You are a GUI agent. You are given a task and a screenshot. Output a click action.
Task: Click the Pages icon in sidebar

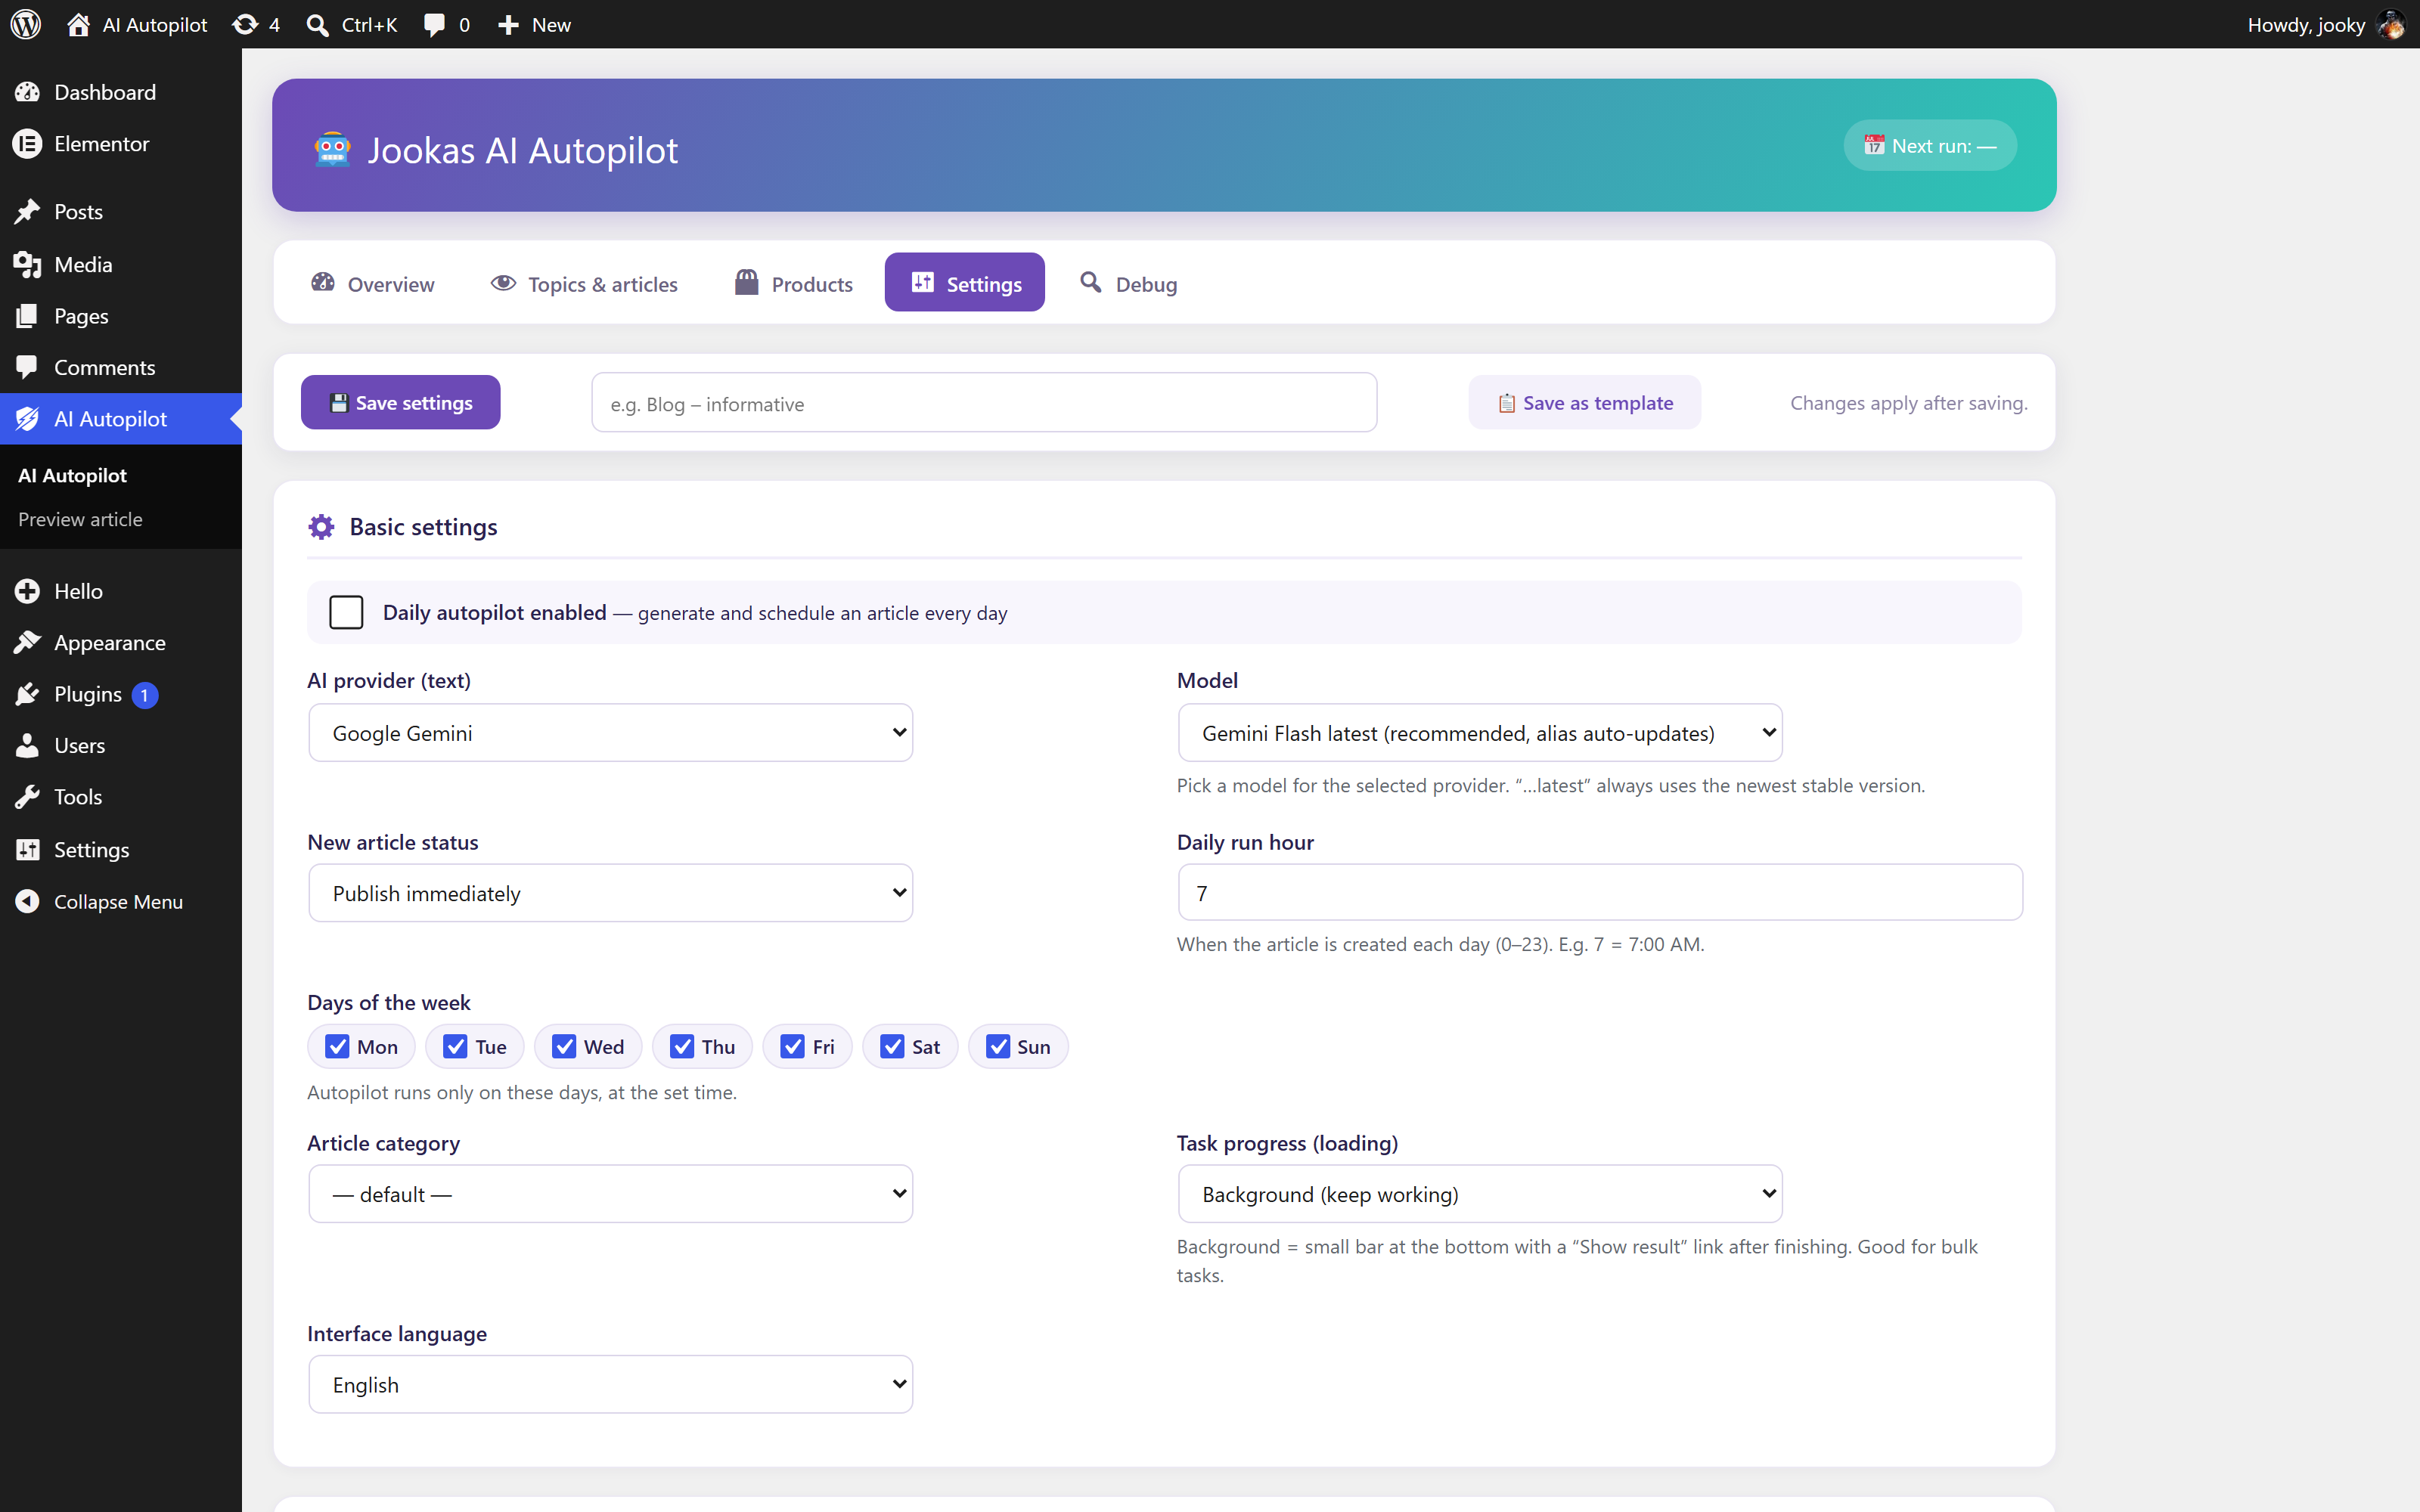pyautogui.click(x=28, y=316)
